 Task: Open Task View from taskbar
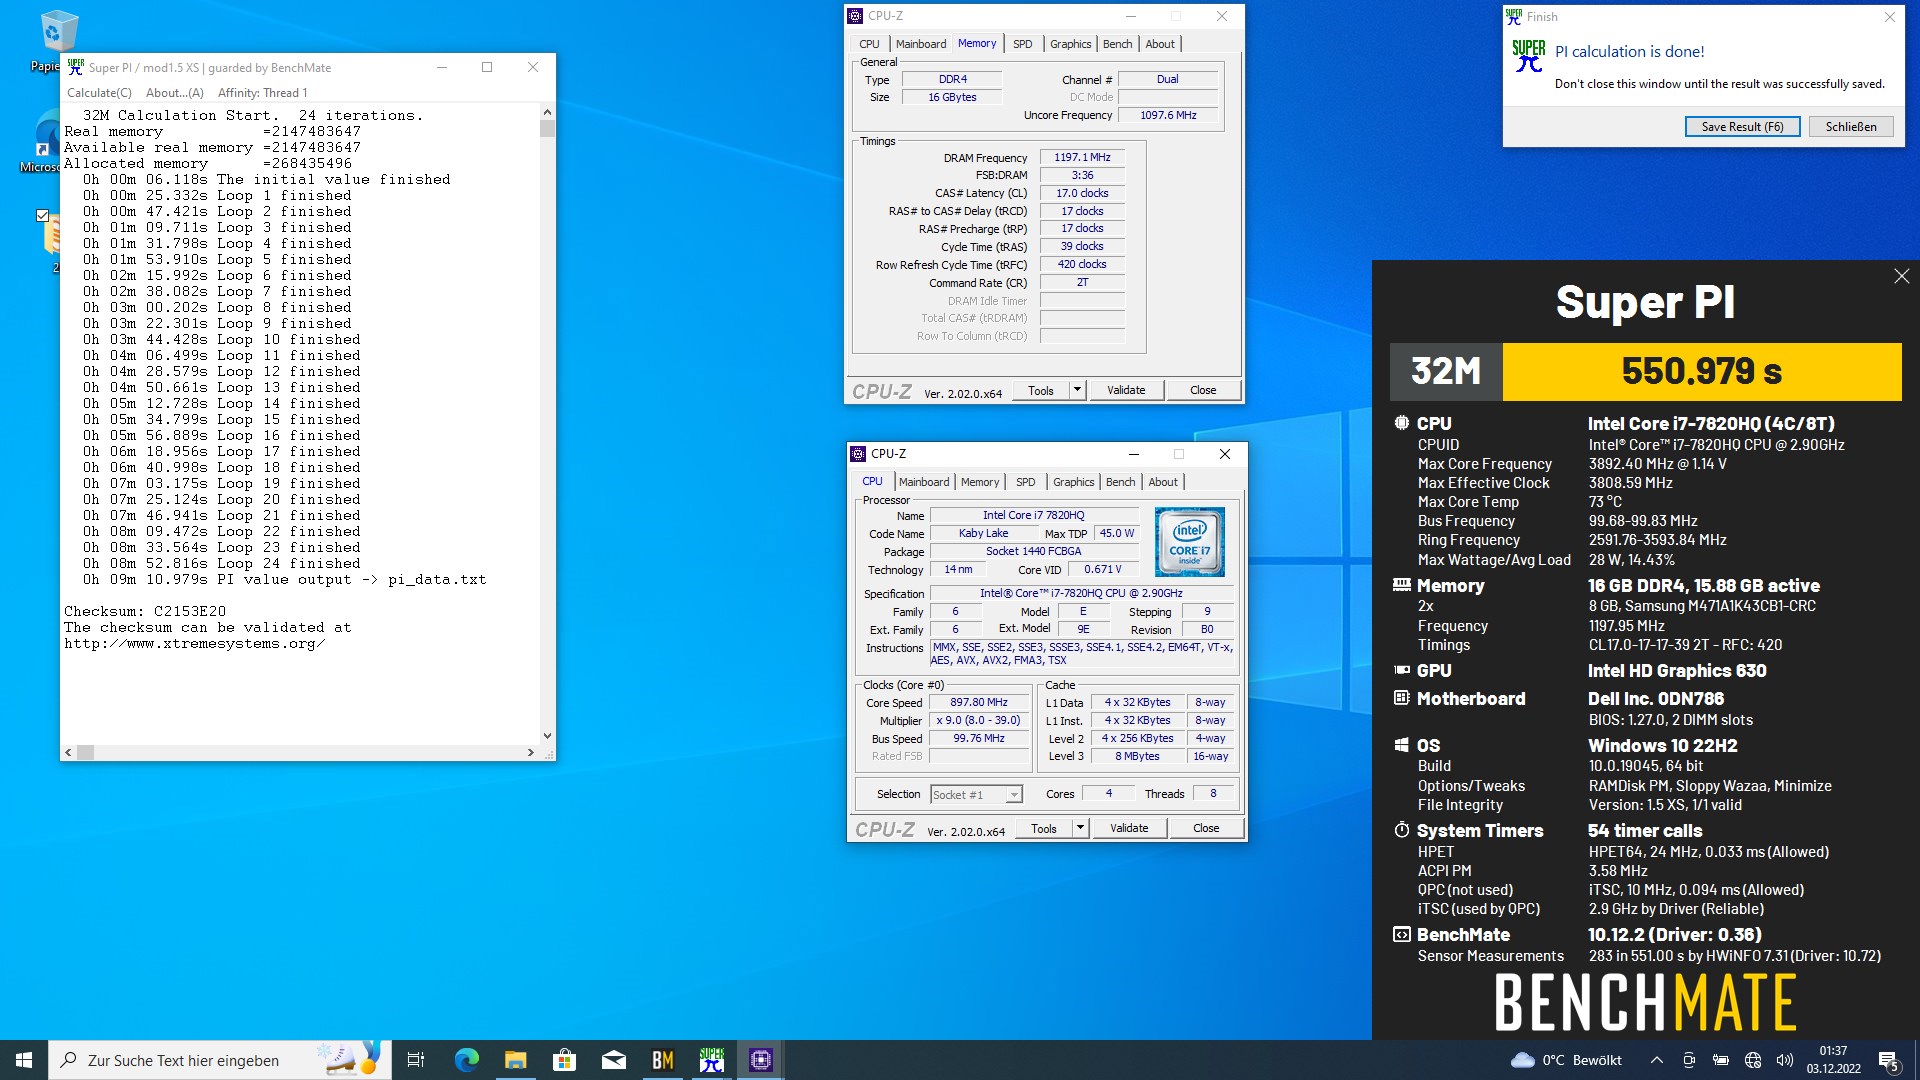416,1060
